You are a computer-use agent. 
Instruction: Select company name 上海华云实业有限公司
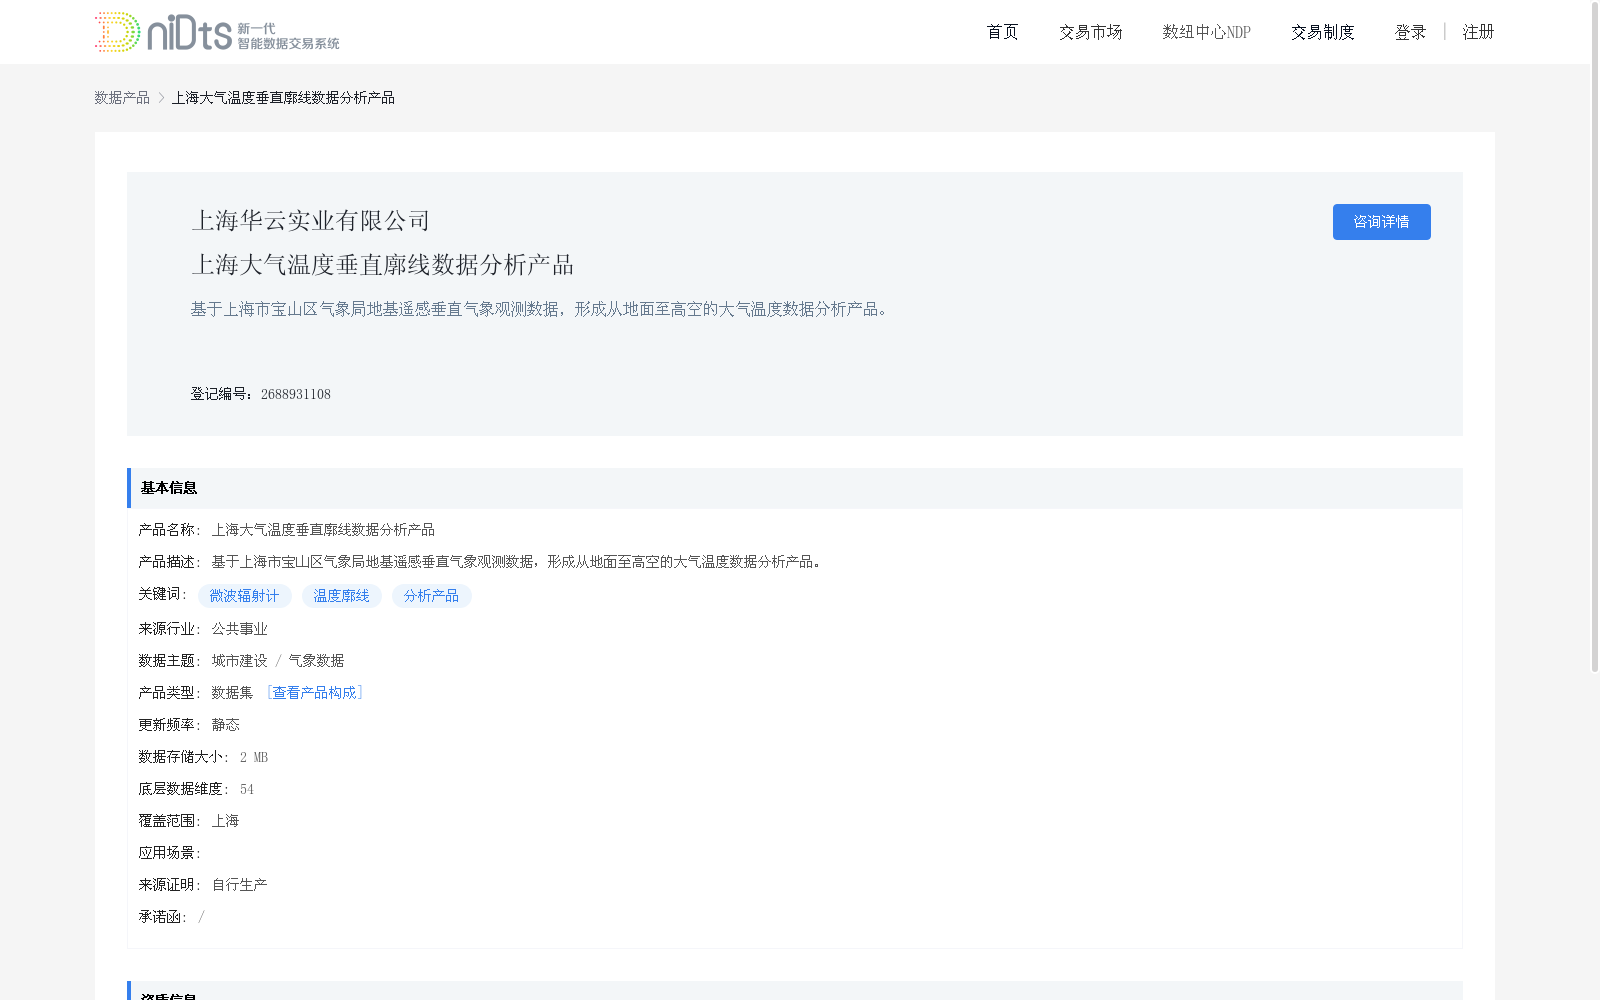310,221
